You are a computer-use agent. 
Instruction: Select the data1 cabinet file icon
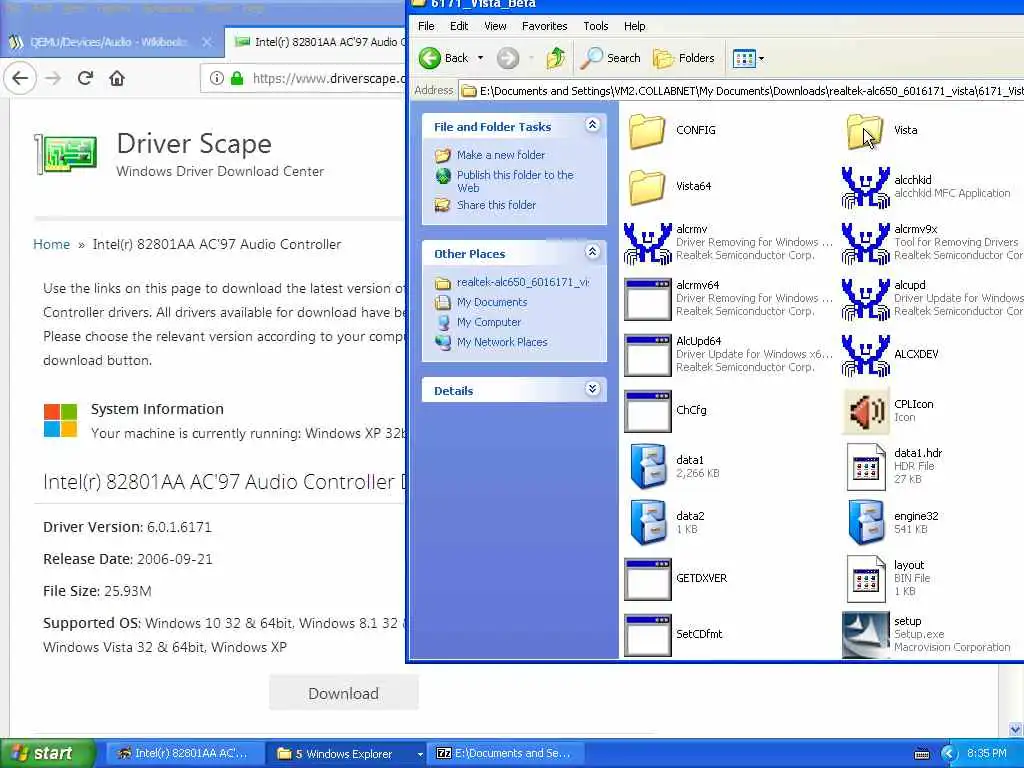point(647,467)
